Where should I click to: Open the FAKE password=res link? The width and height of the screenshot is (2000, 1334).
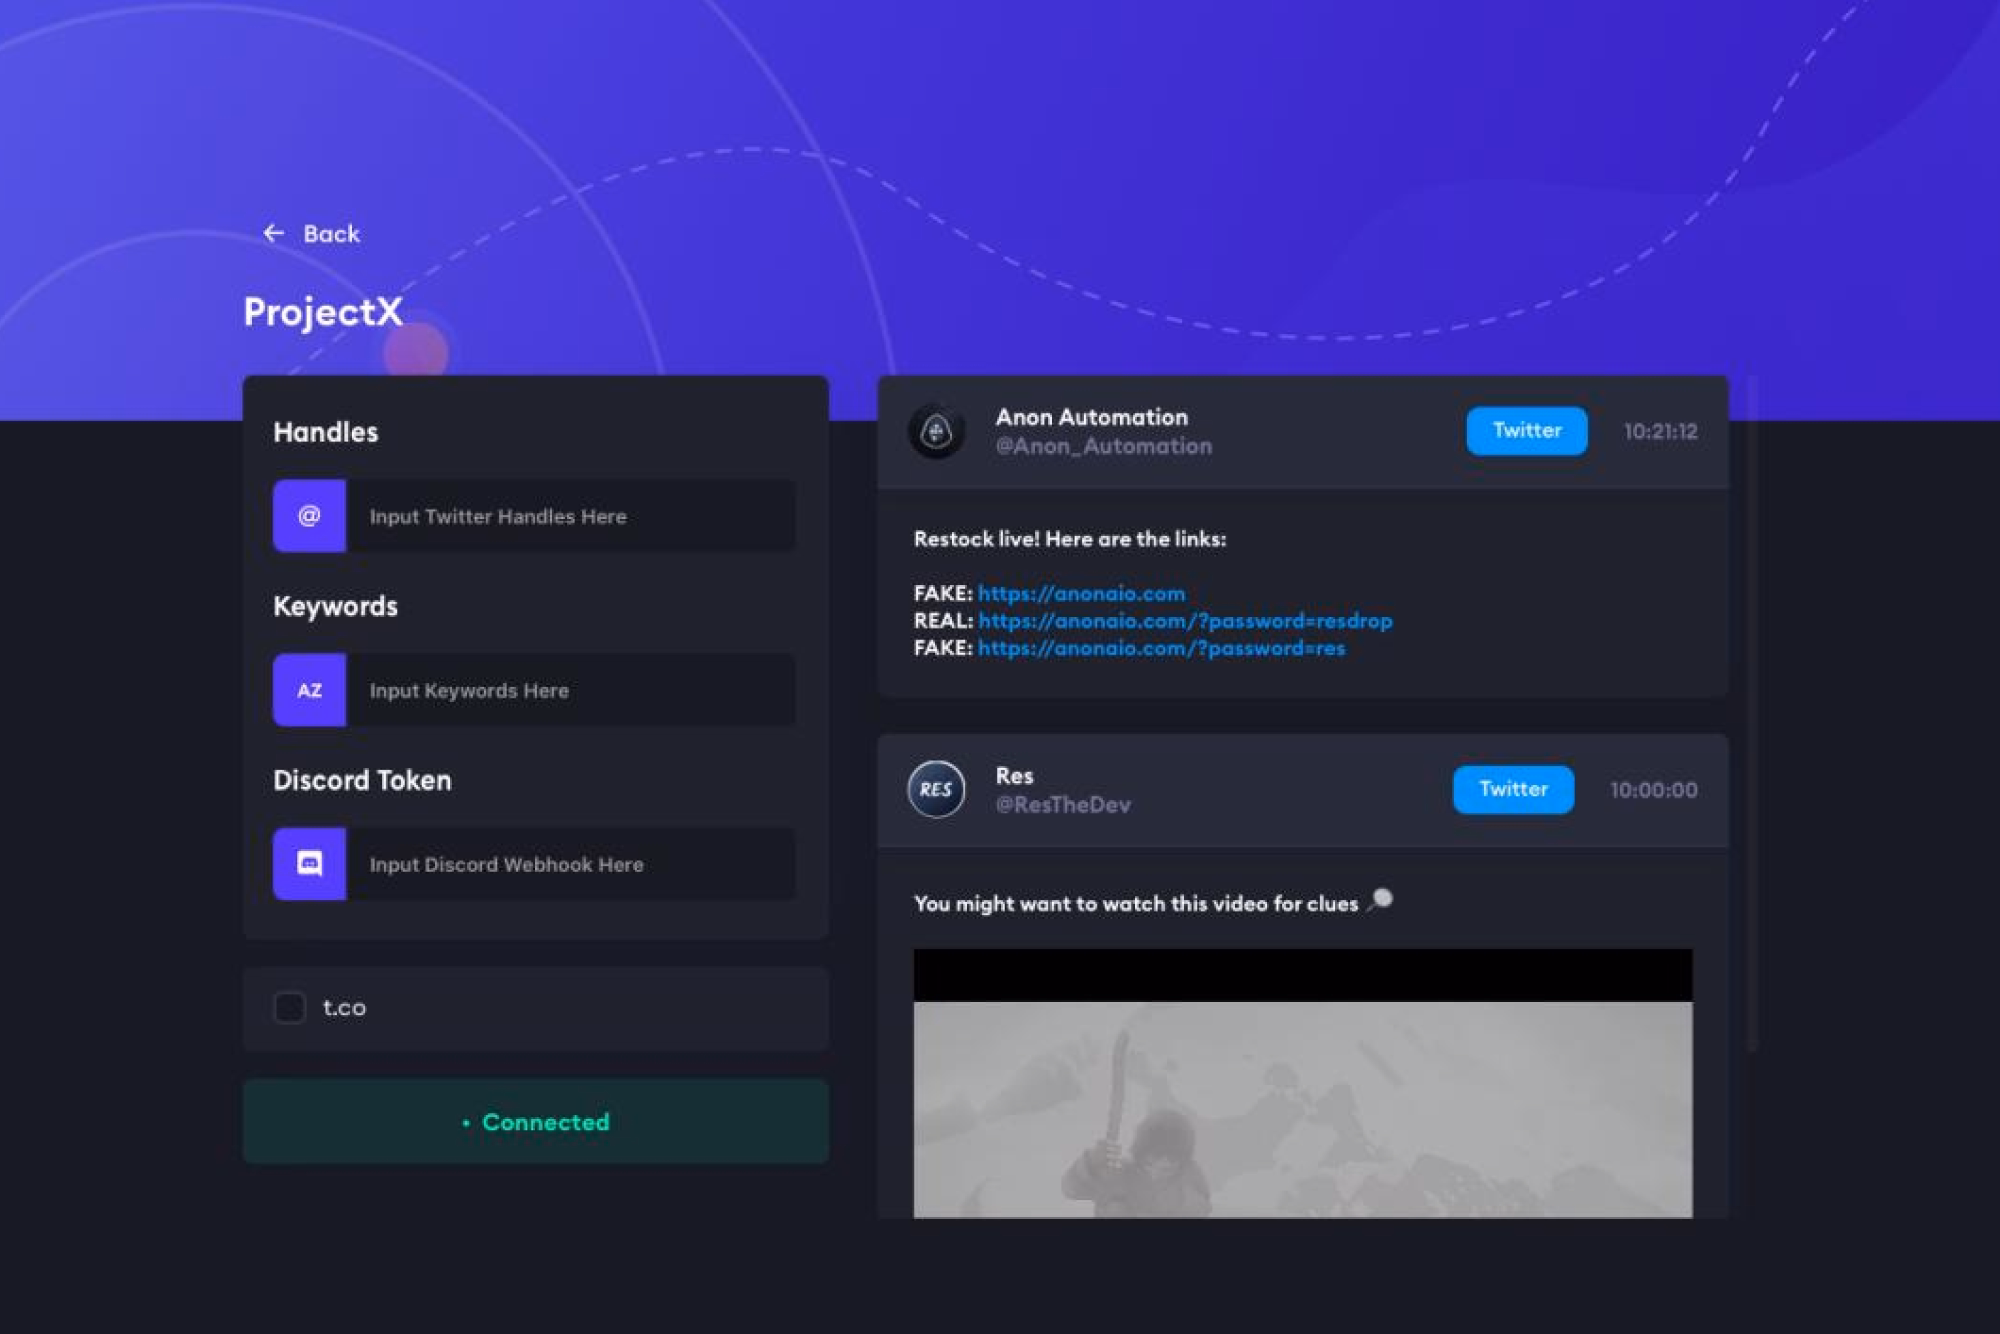(x=1161, y=648)
